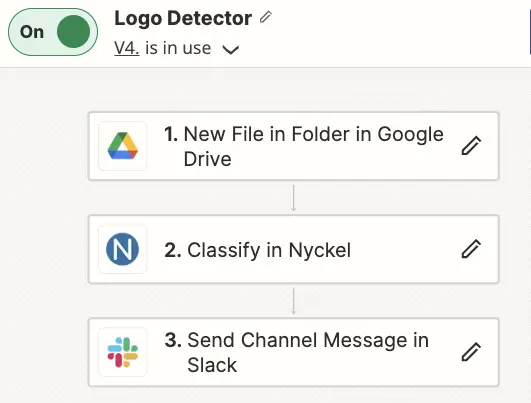The width and height of the screenshot is (531, 403).
Task: Open the New File in Folder step card
Action: 294,146
